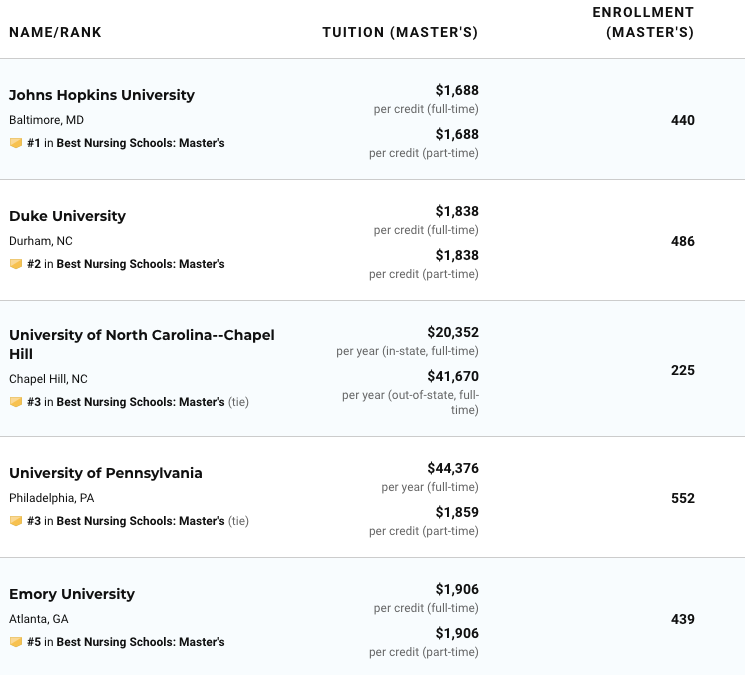
Task: Click Johns Hopkins Best Nursing Schools: Master's ranking
Action: [x=140, y=143]
